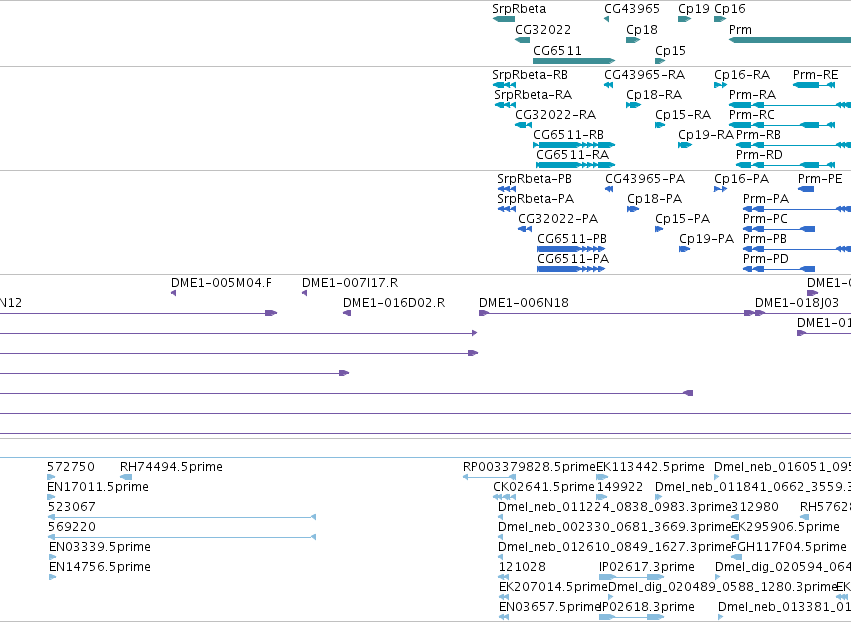
Task: Select the EN14756.5prime EST
Action: 53,577
